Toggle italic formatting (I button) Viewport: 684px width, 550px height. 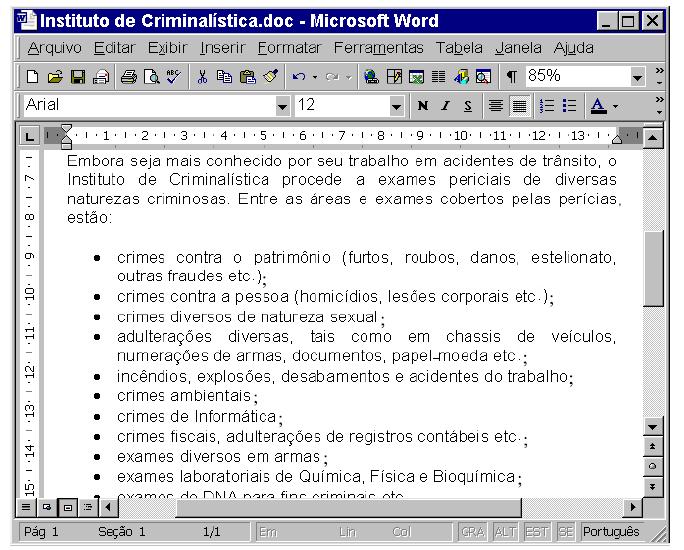point(445,106)
